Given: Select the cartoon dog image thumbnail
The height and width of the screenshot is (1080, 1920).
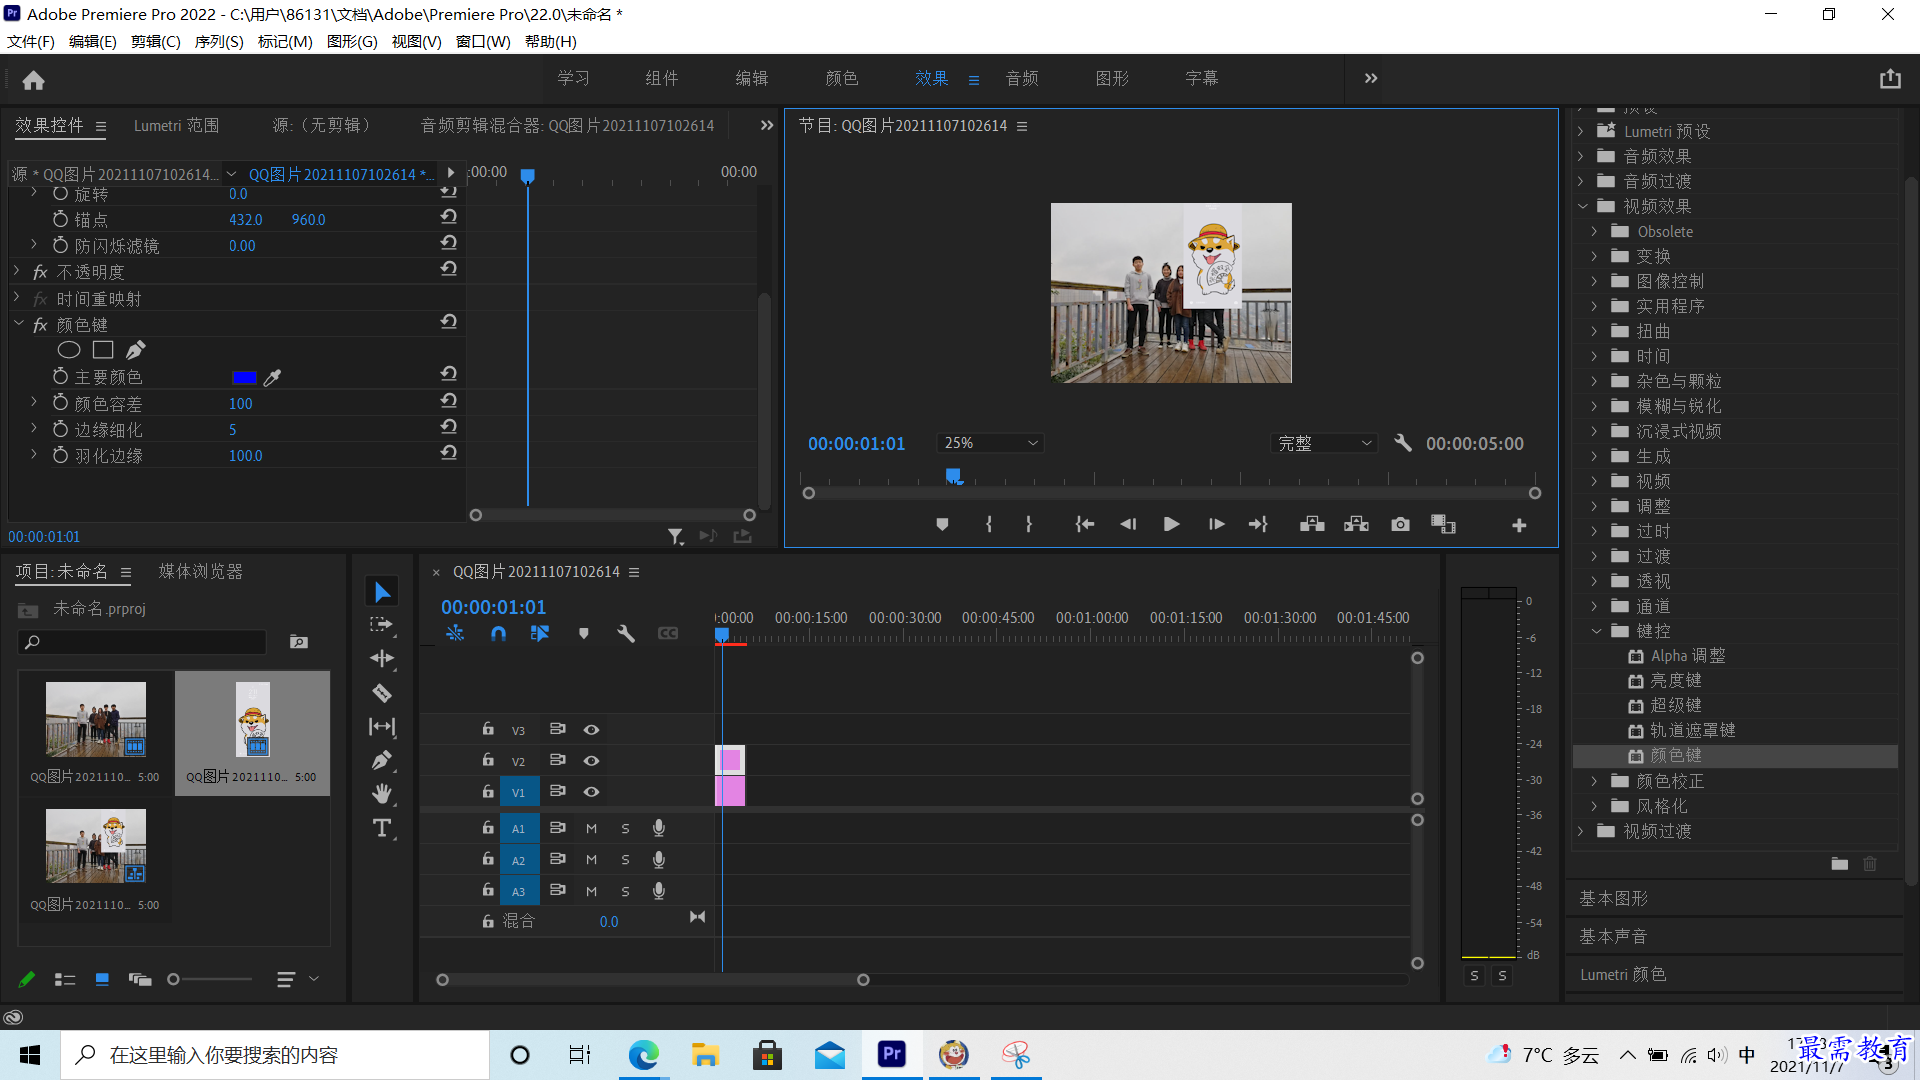Looking at the screenshot, I should [253, 720].
